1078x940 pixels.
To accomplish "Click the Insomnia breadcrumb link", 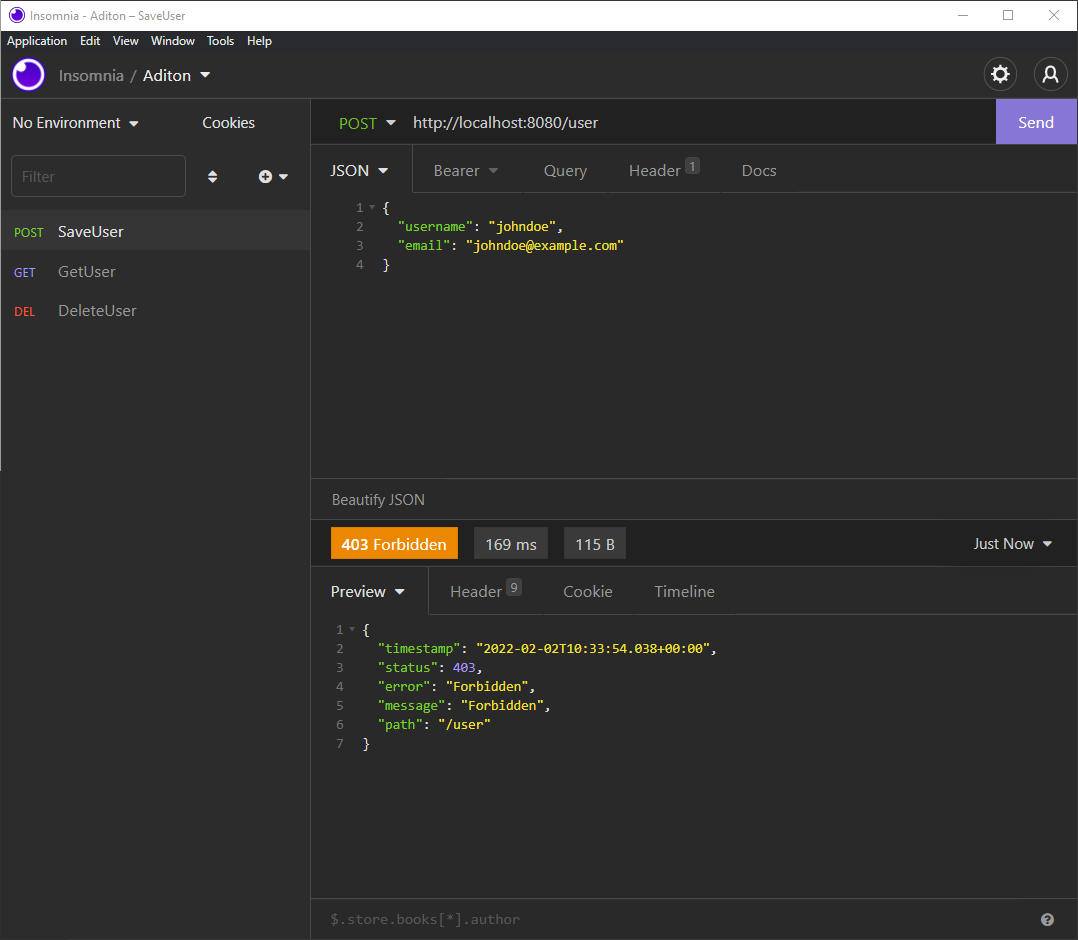I will coord(91,76).
